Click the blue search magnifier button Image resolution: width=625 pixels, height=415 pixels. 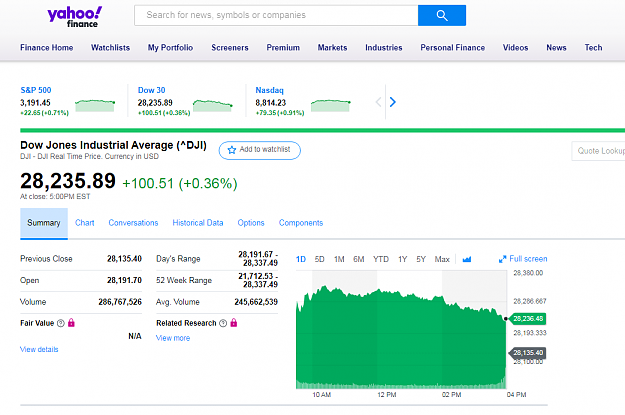(442, 16)
